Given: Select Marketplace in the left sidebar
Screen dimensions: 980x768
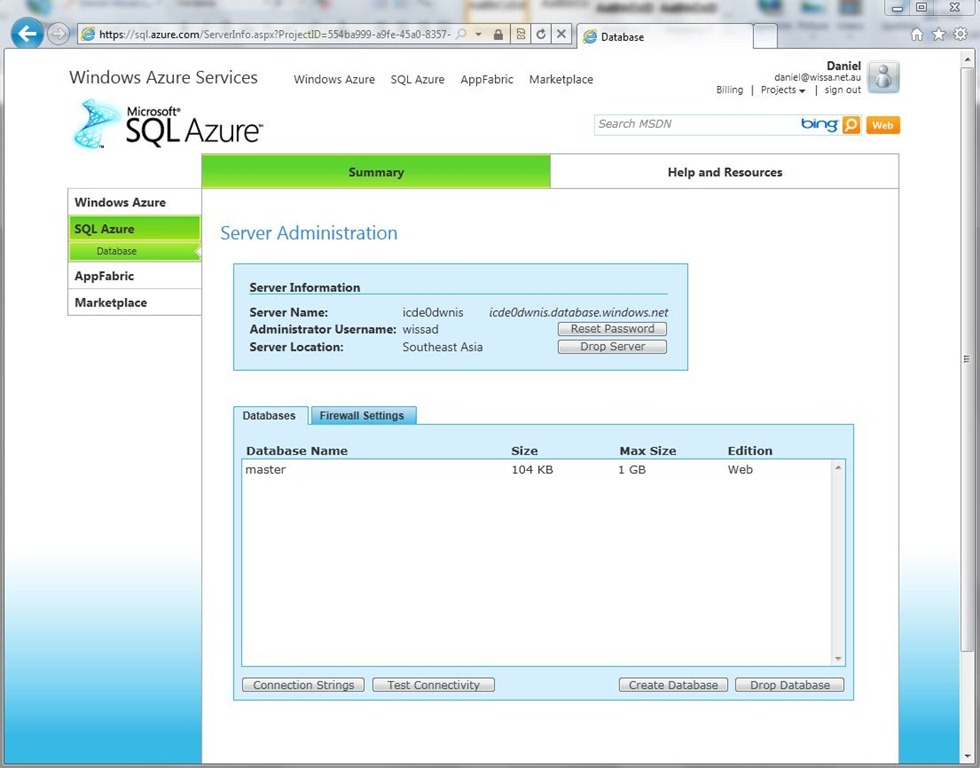Looking at the screenshot, I should pyautogui.click(x=134, y=302).
